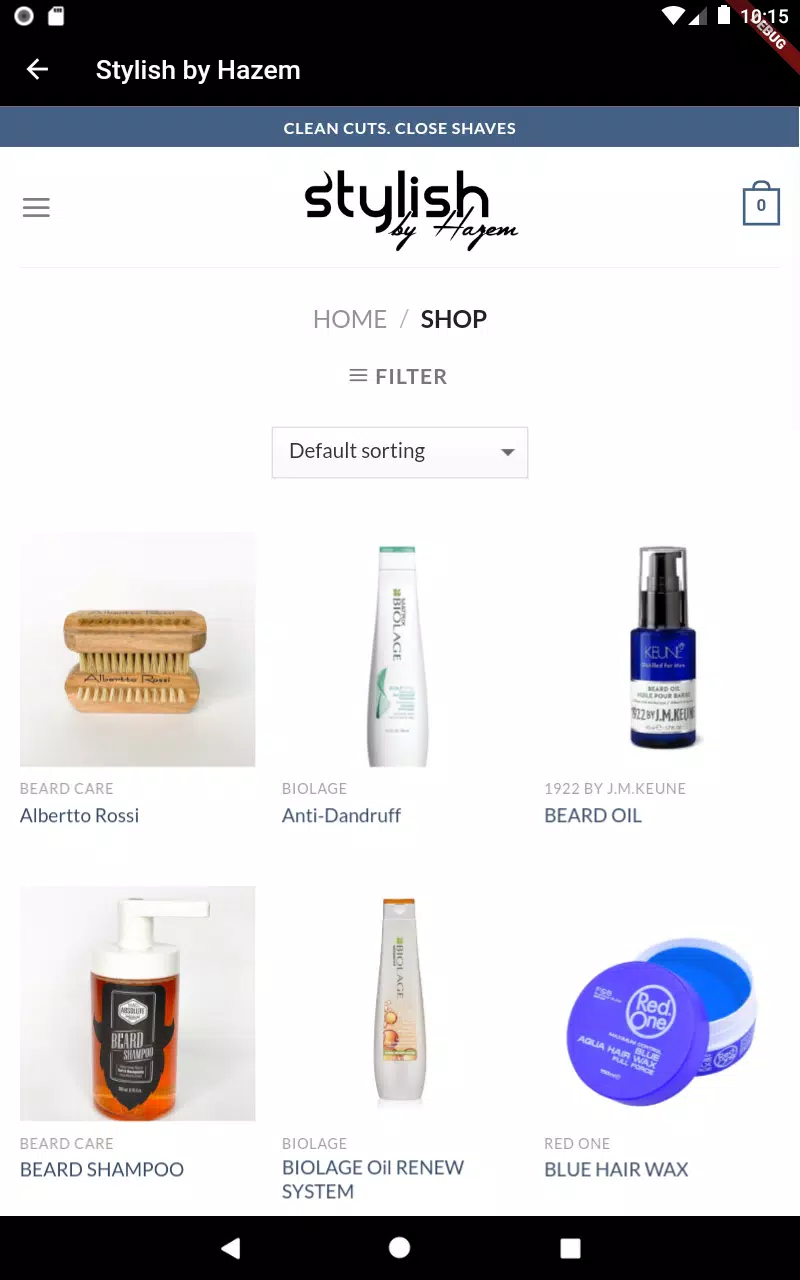Tap the Android back navigation triangle
800x1280 pixels.
(231, 1247)
